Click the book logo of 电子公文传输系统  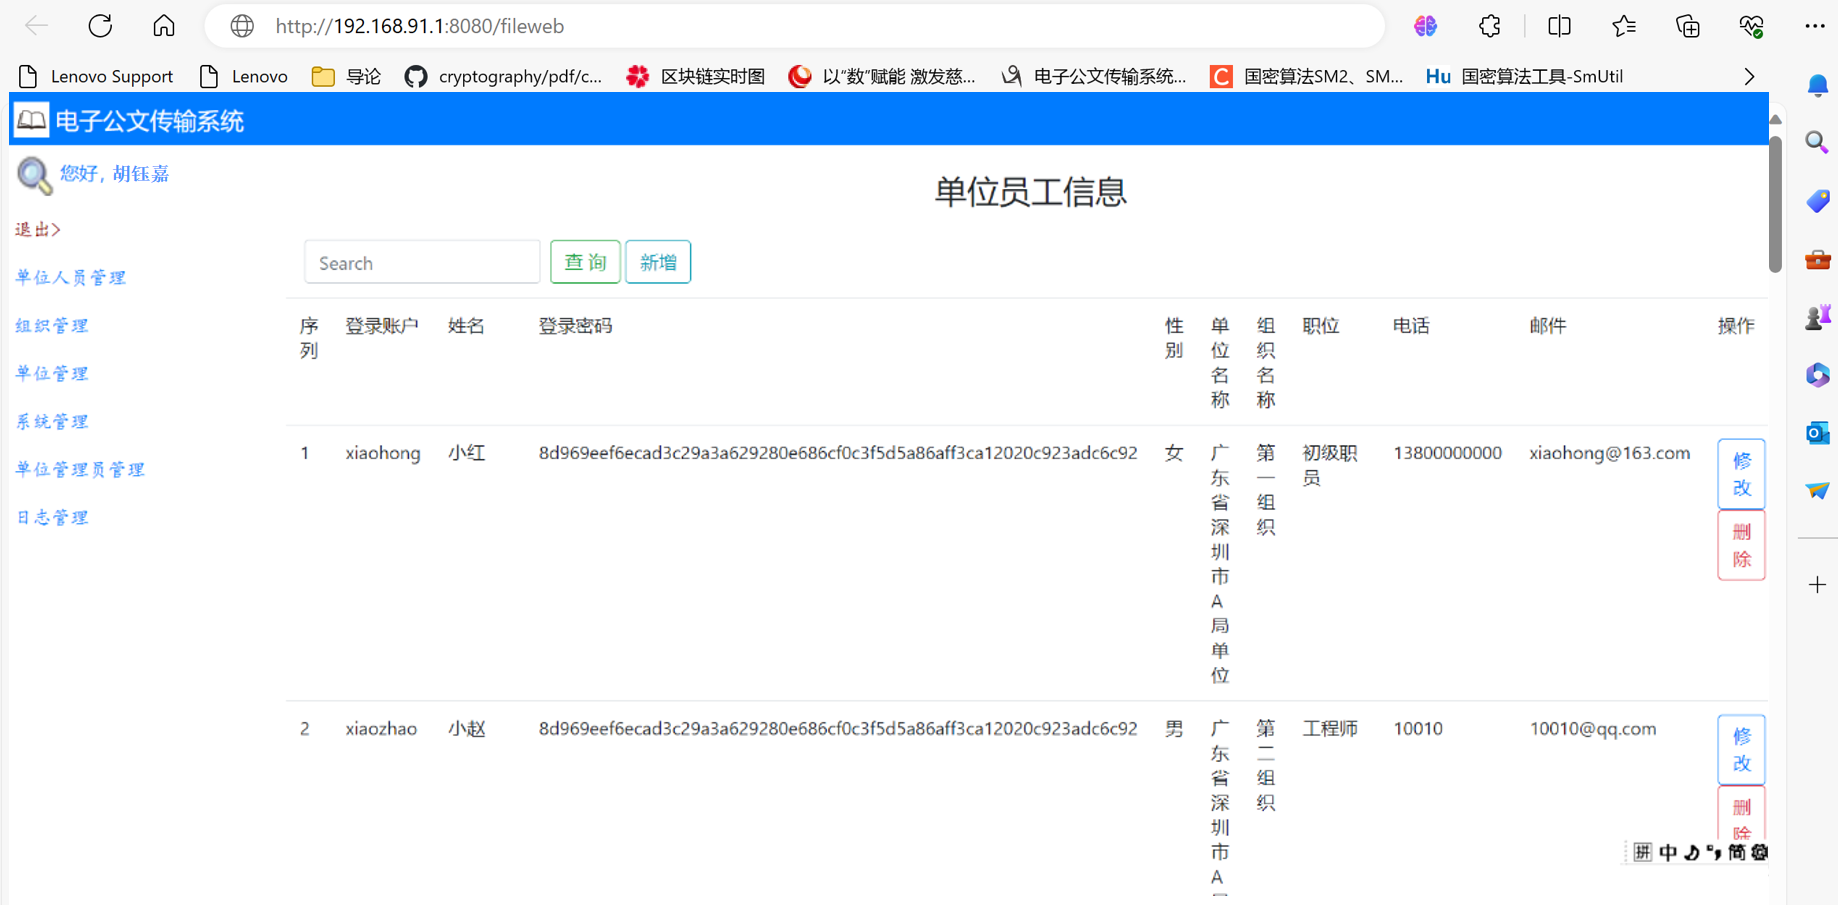click(x=31, y=120)
